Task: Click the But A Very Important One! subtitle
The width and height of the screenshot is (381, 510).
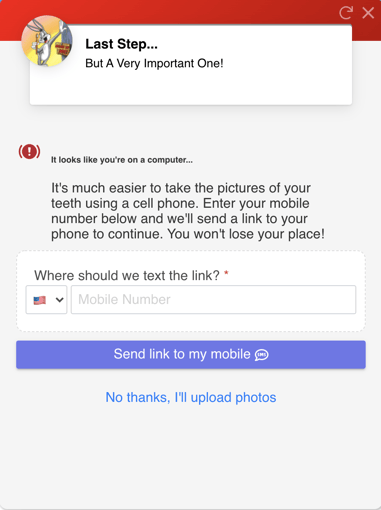Action: click(x=154, y=63)
